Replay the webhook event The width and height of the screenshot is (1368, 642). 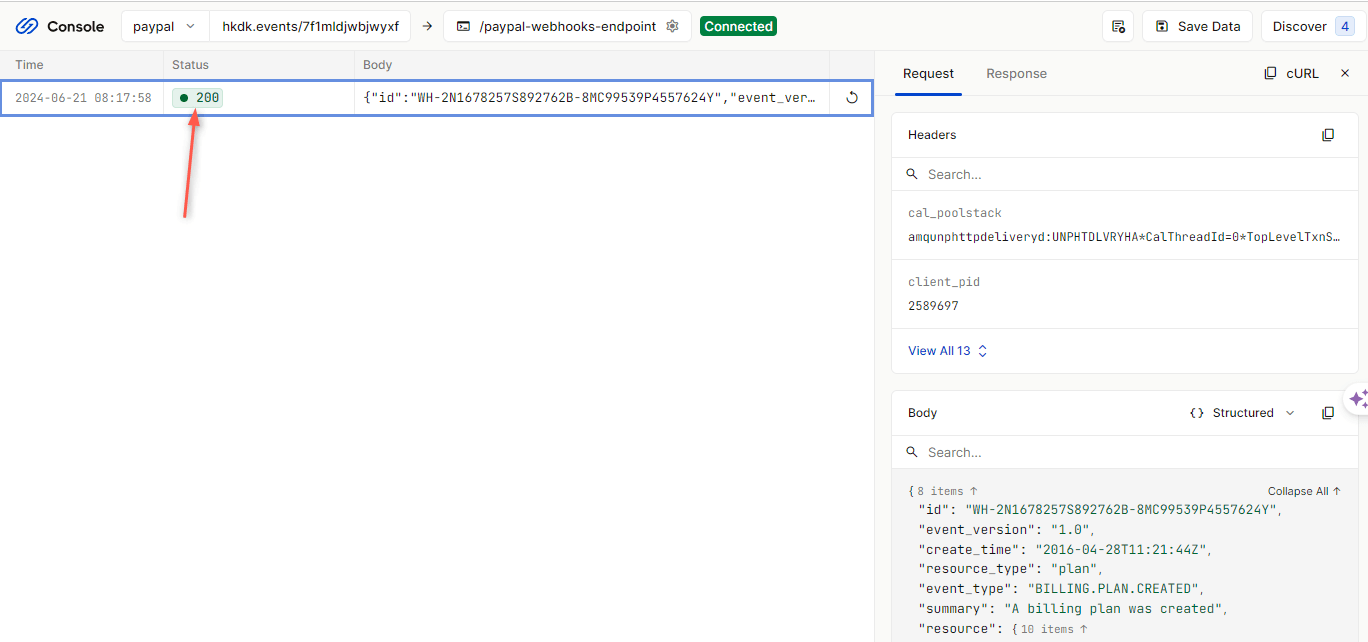850,97
